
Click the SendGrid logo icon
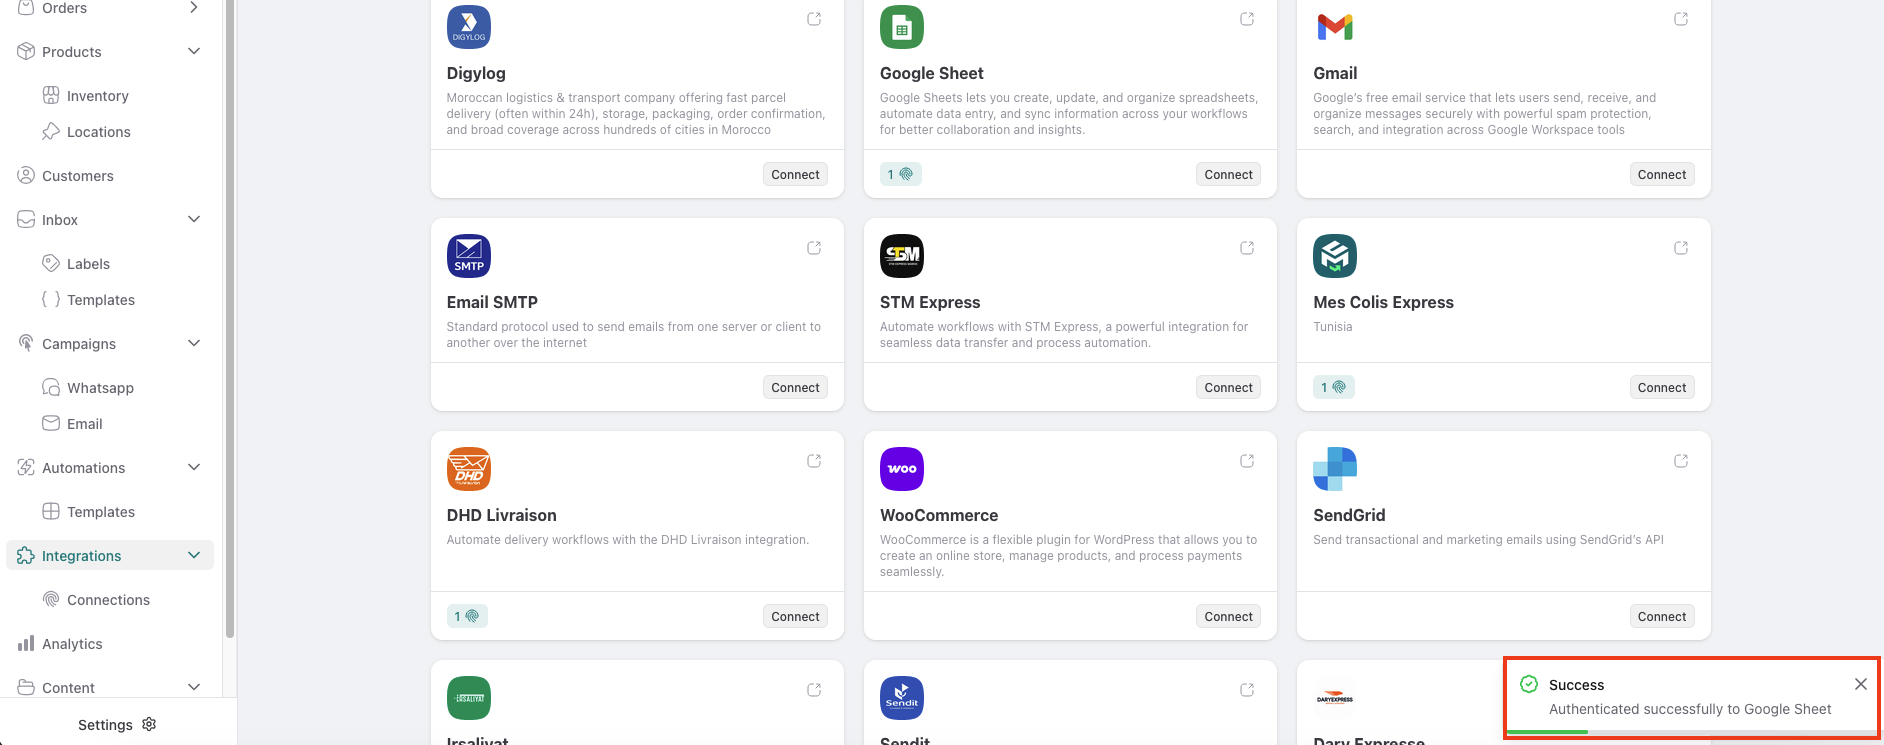coord(1334,469)
